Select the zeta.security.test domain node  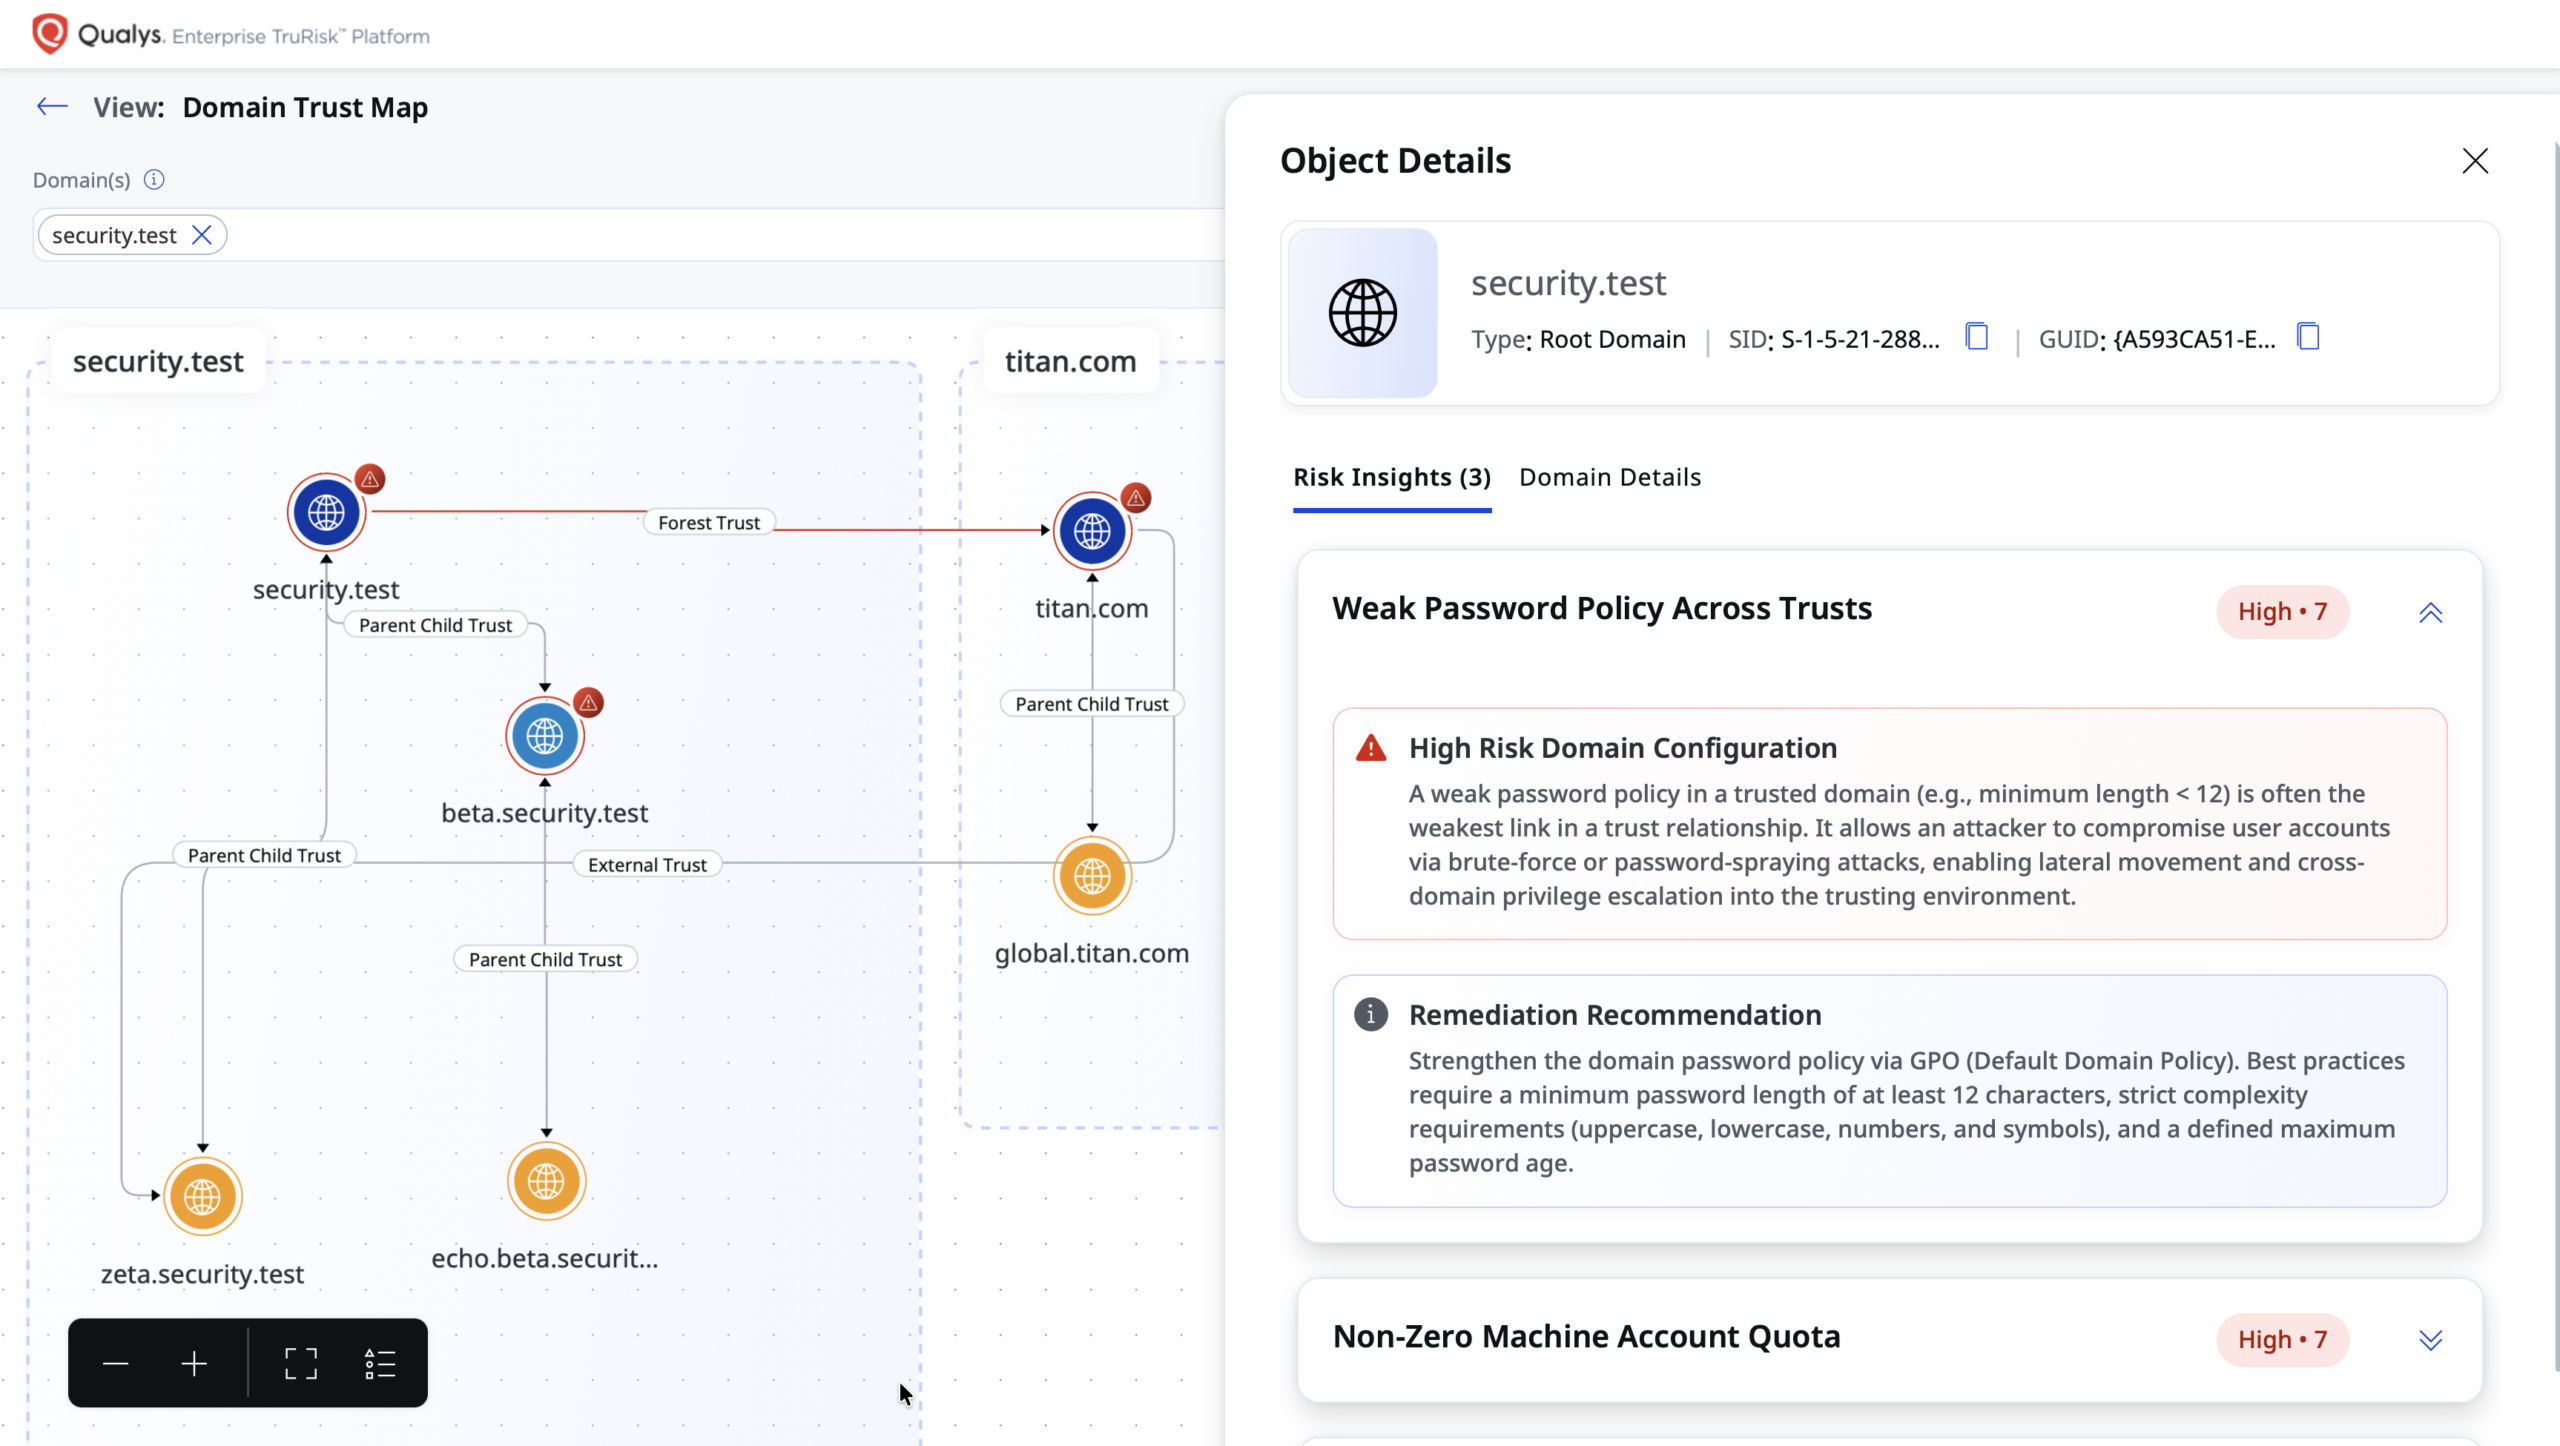tap(203, 1196)
